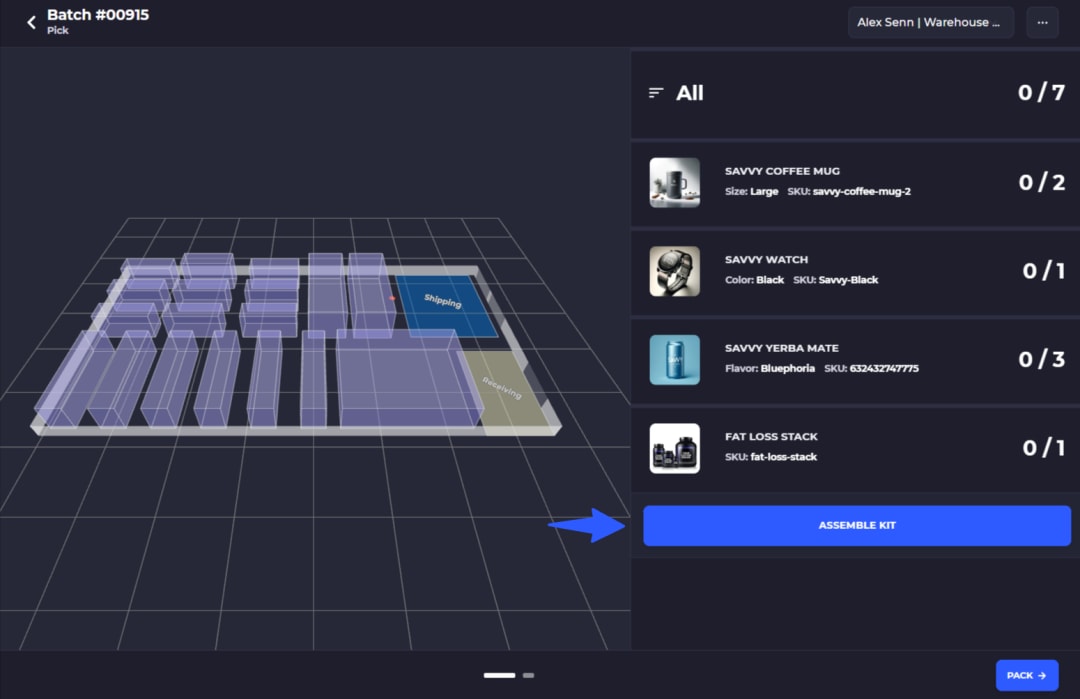This screenshot has width=1080, height=699.
Task: Click the Pick subtitle under the batch title
Action: coord(58,31)
